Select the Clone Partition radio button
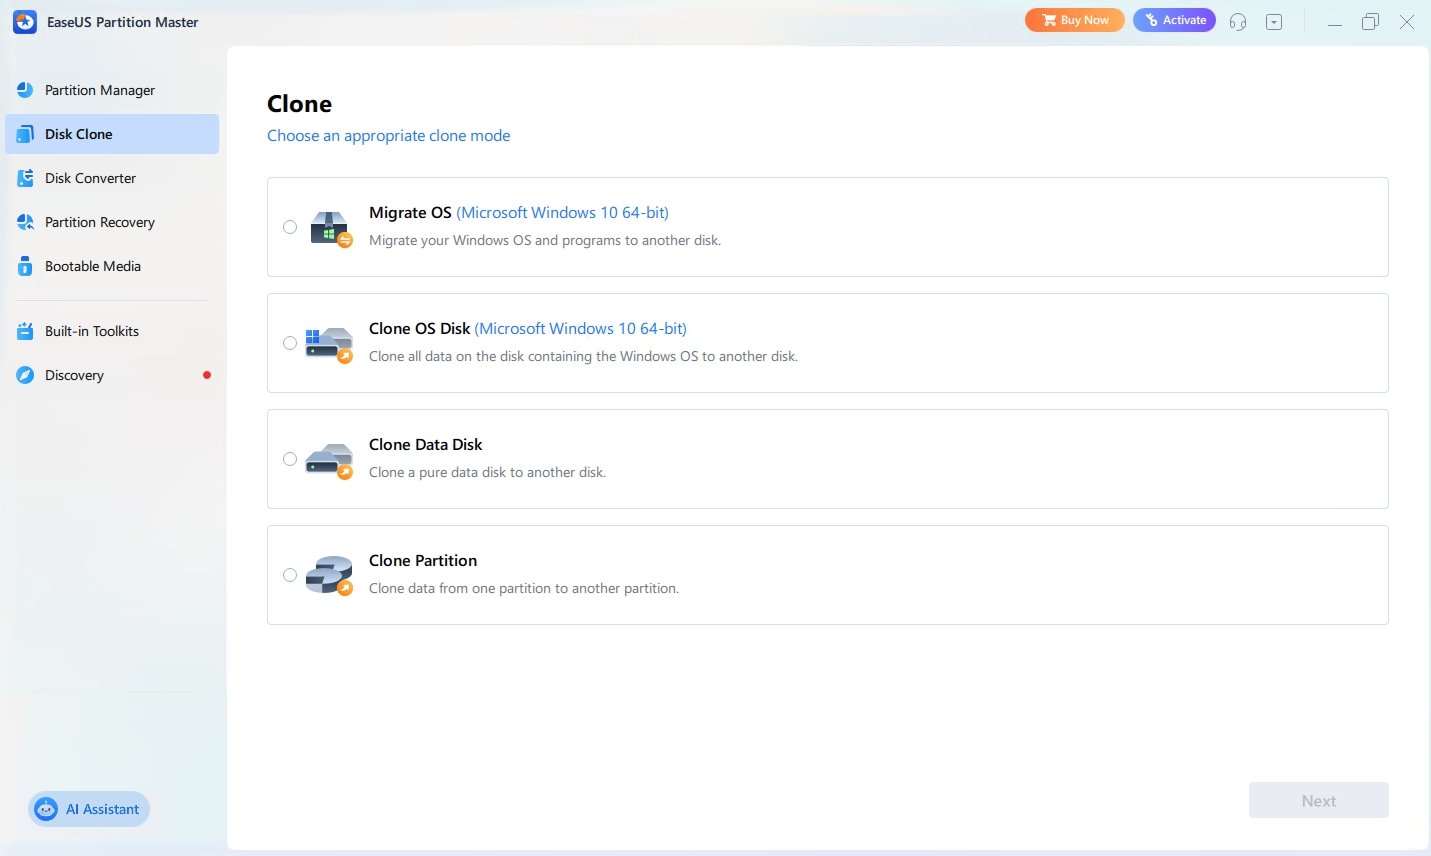1431x856 pixels. pos(290,575)
